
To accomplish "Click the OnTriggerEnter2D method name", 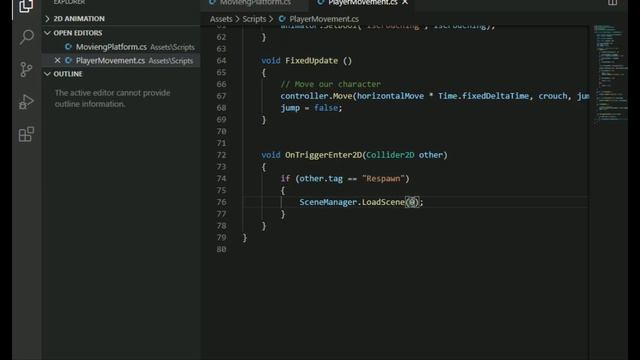I will pos(323,155).
